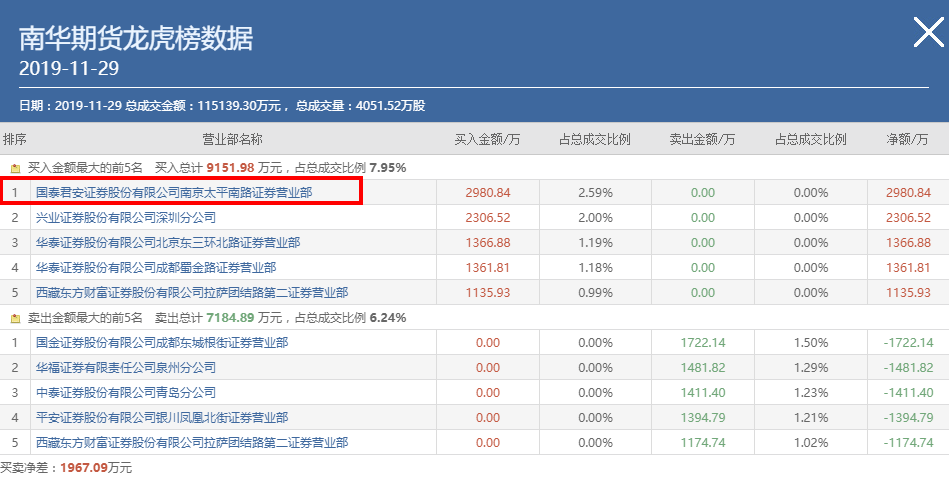Open 华泰证券北京东三环北路证券营业部 link
This screenshot has height=479, width=949.
(x=168, y=243)
